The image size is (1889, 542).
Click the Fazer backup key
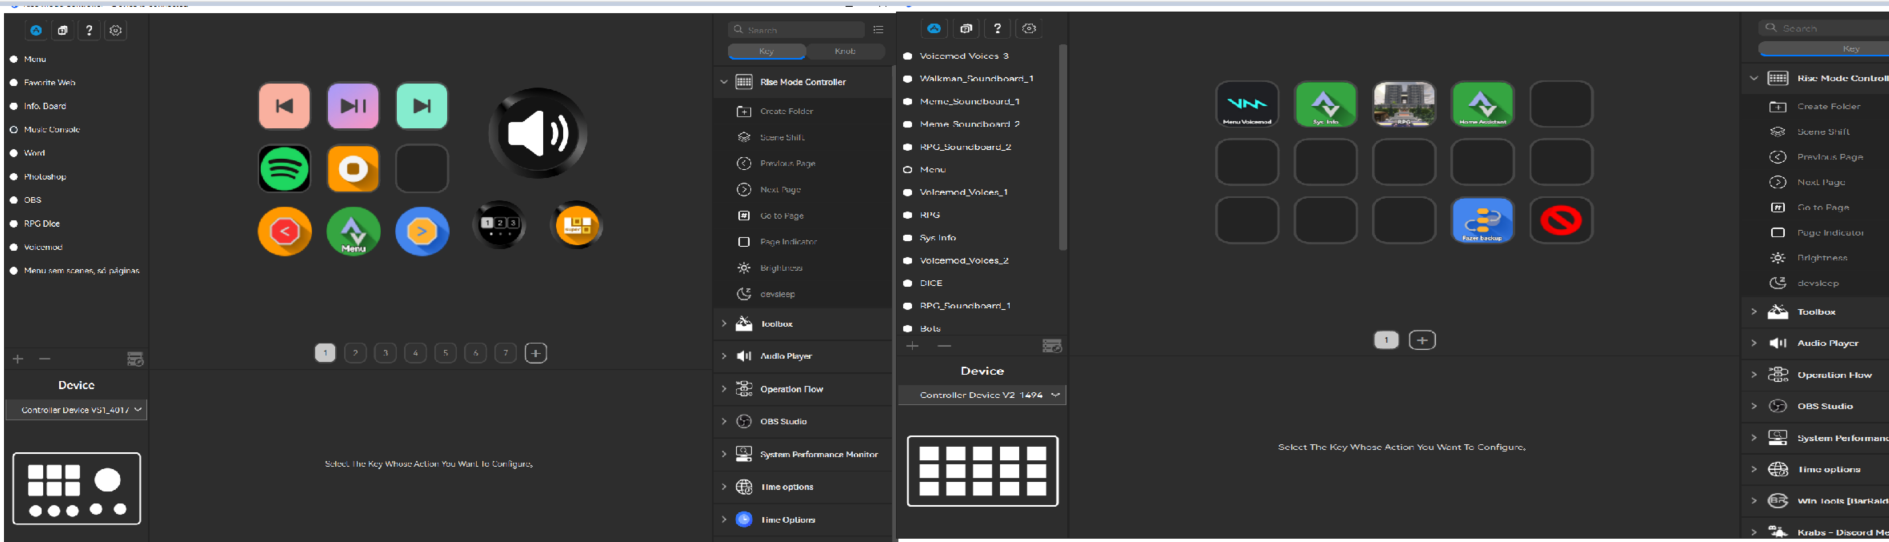coord(1481,220)
